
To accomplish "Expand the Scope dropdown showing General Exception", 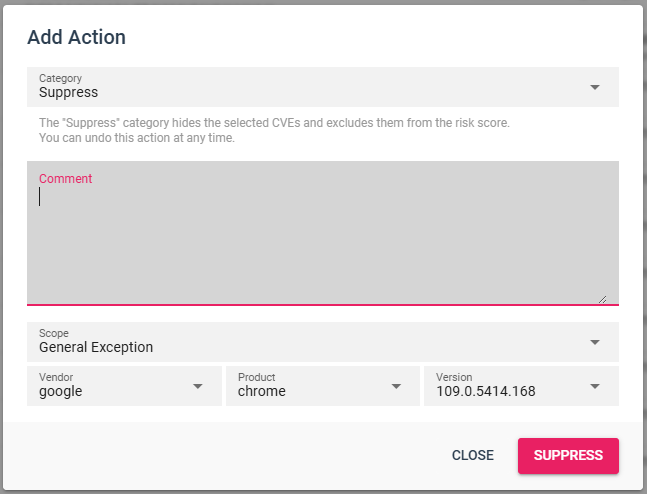I will [x=300, y=343].
